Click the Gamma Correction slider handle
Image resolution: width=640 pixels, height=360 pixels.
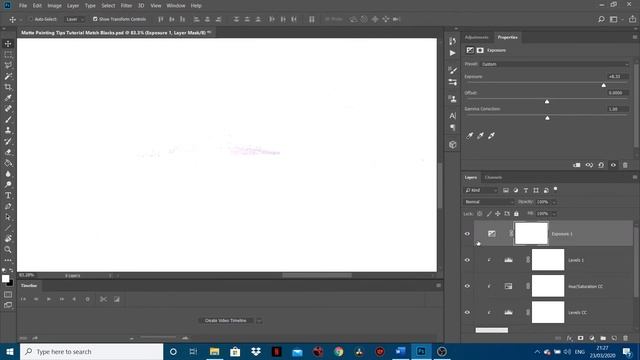click(547, 118)
